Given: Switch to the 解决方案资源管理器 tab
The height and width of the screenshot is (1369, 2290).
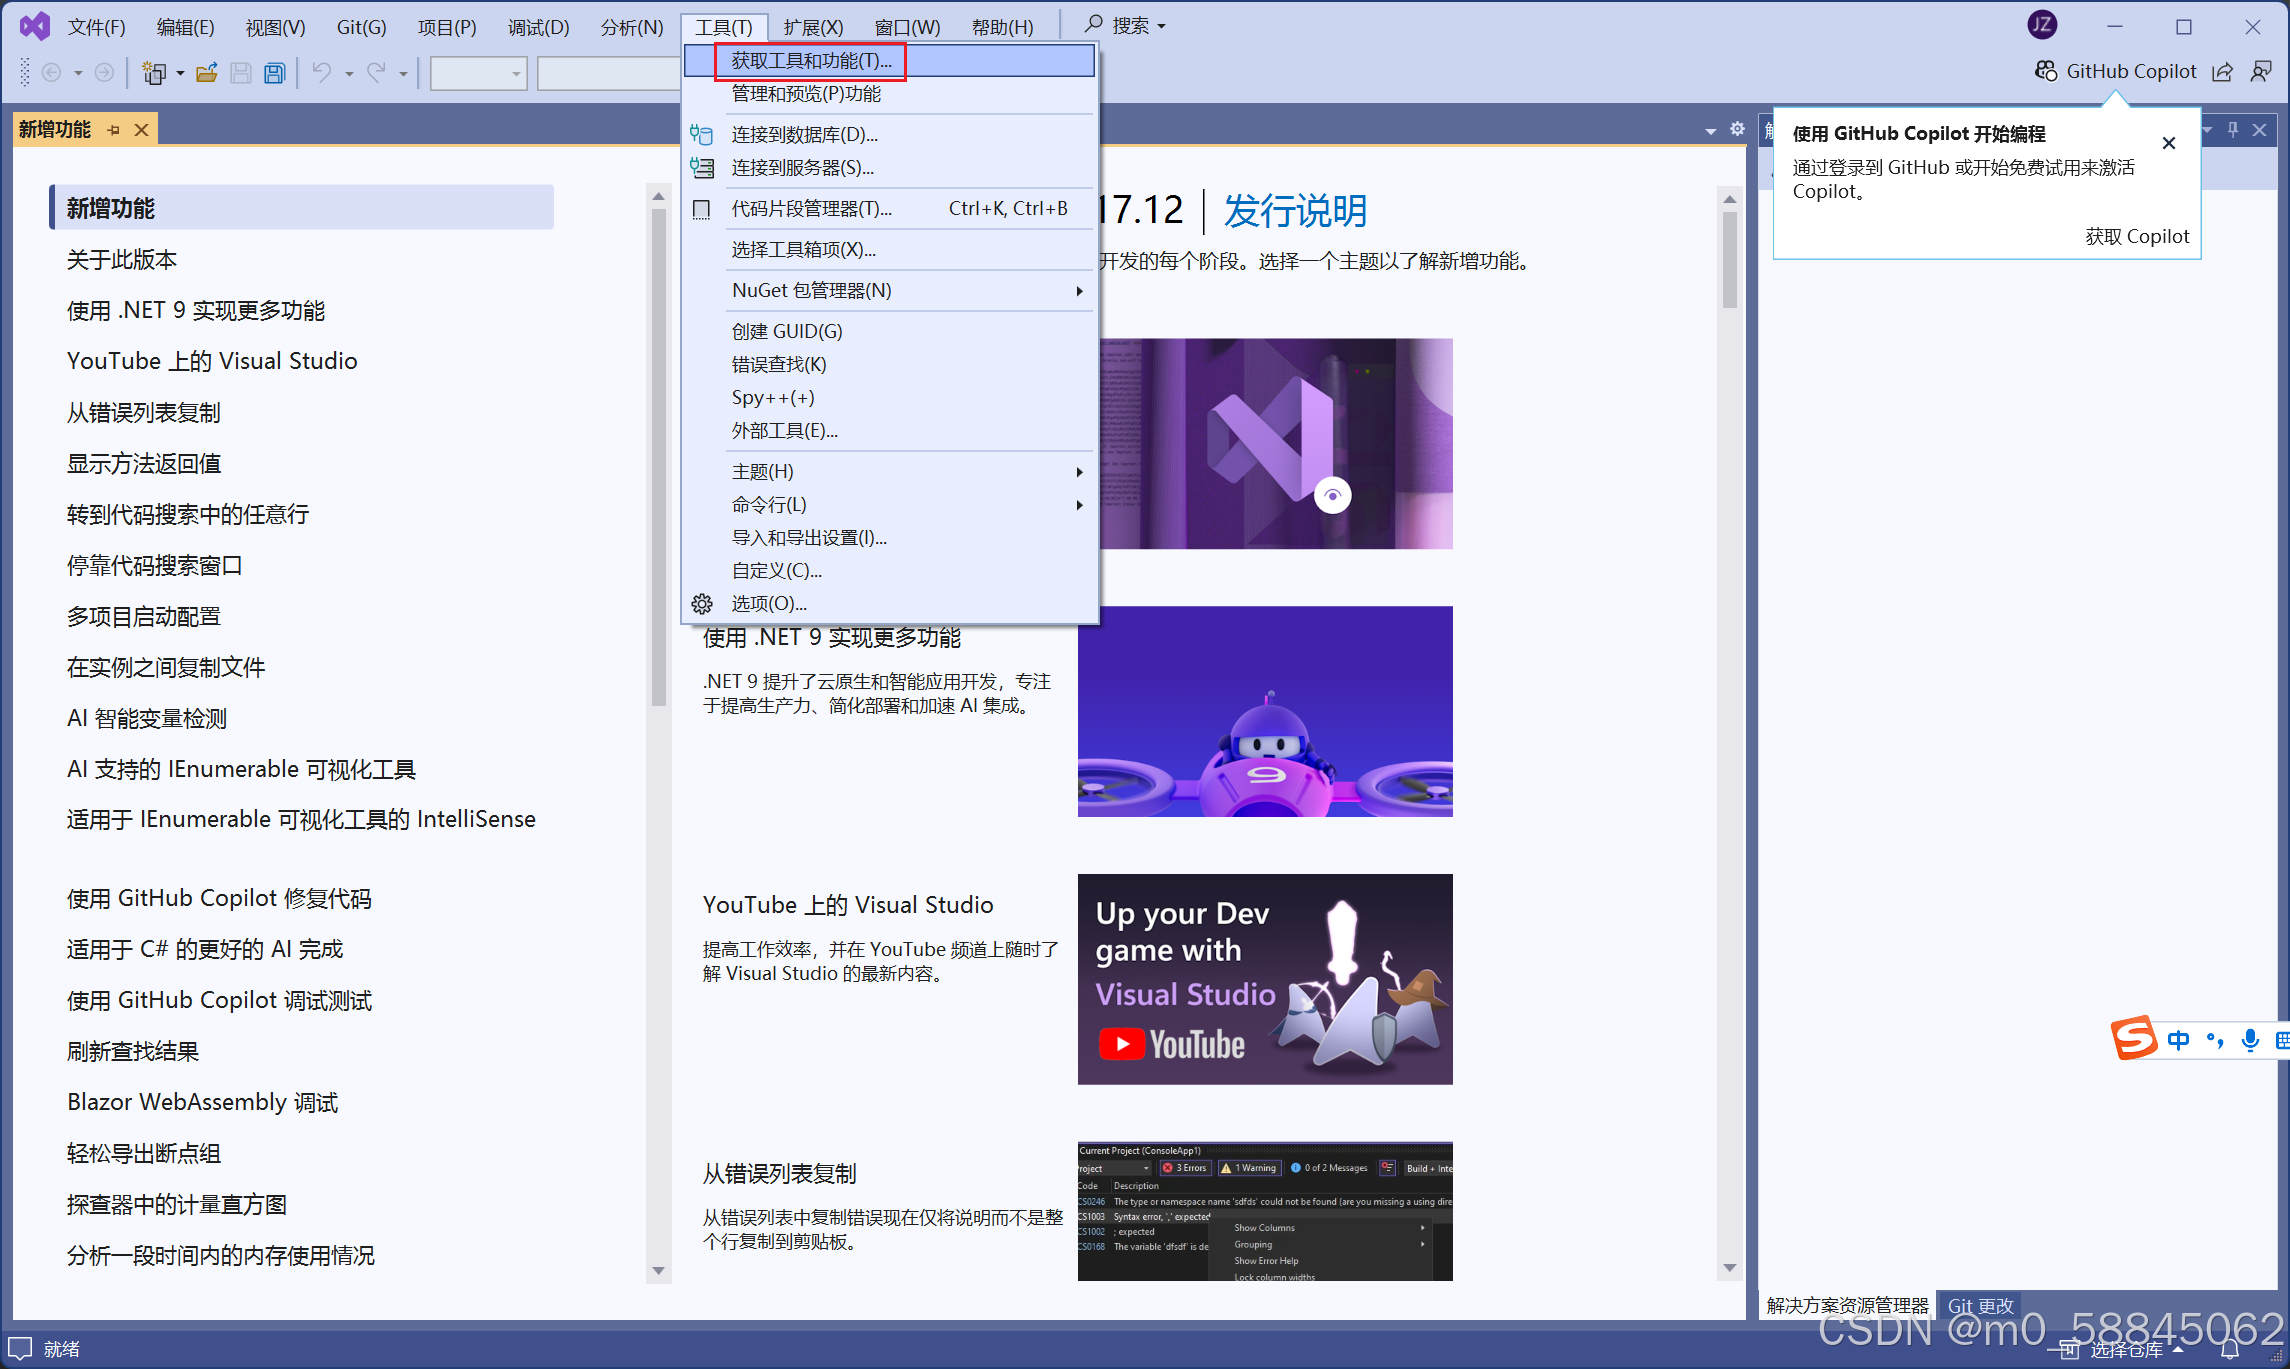Looking at the screenshot, I should pyautogui.click(x=1847, y=1305).
